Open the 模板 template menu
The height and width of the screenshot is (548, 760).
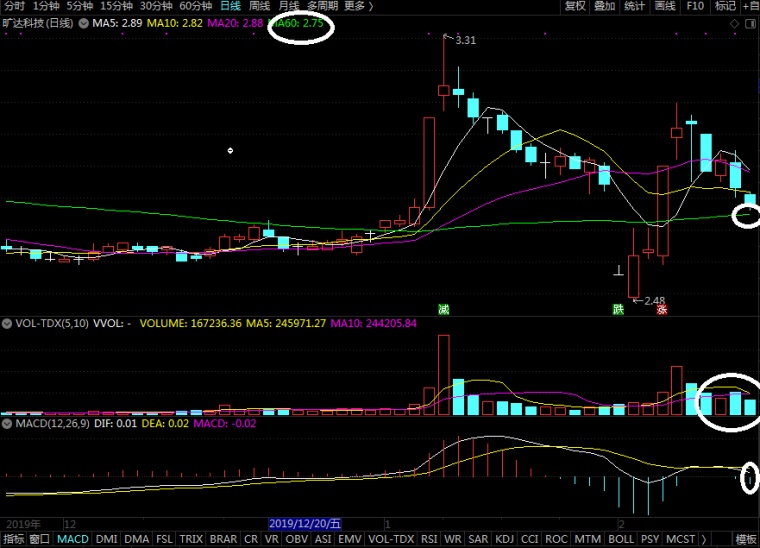click(x=746, y=539)
